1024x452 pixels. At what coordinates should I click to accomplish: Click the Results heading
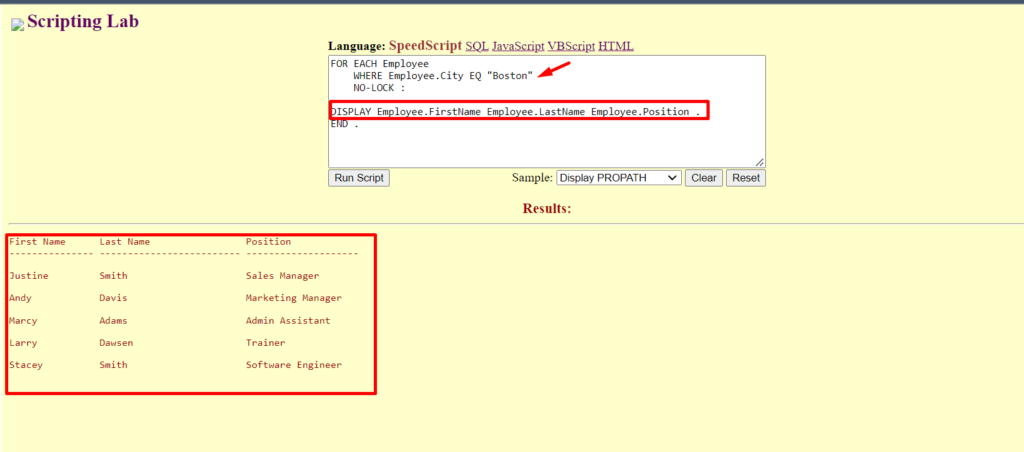(547, 209)
